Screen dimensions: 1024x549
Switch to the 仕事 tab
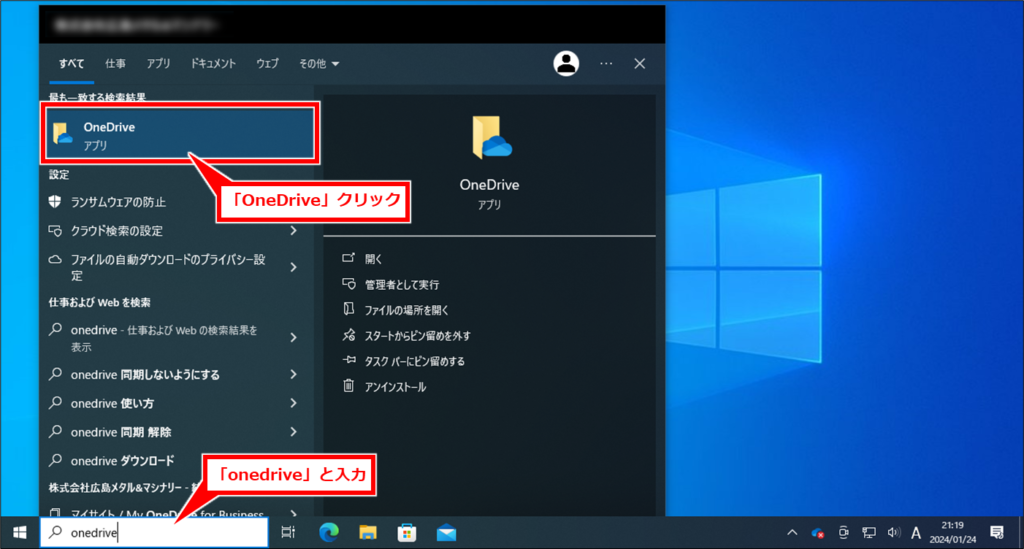(x=116, y=63)
